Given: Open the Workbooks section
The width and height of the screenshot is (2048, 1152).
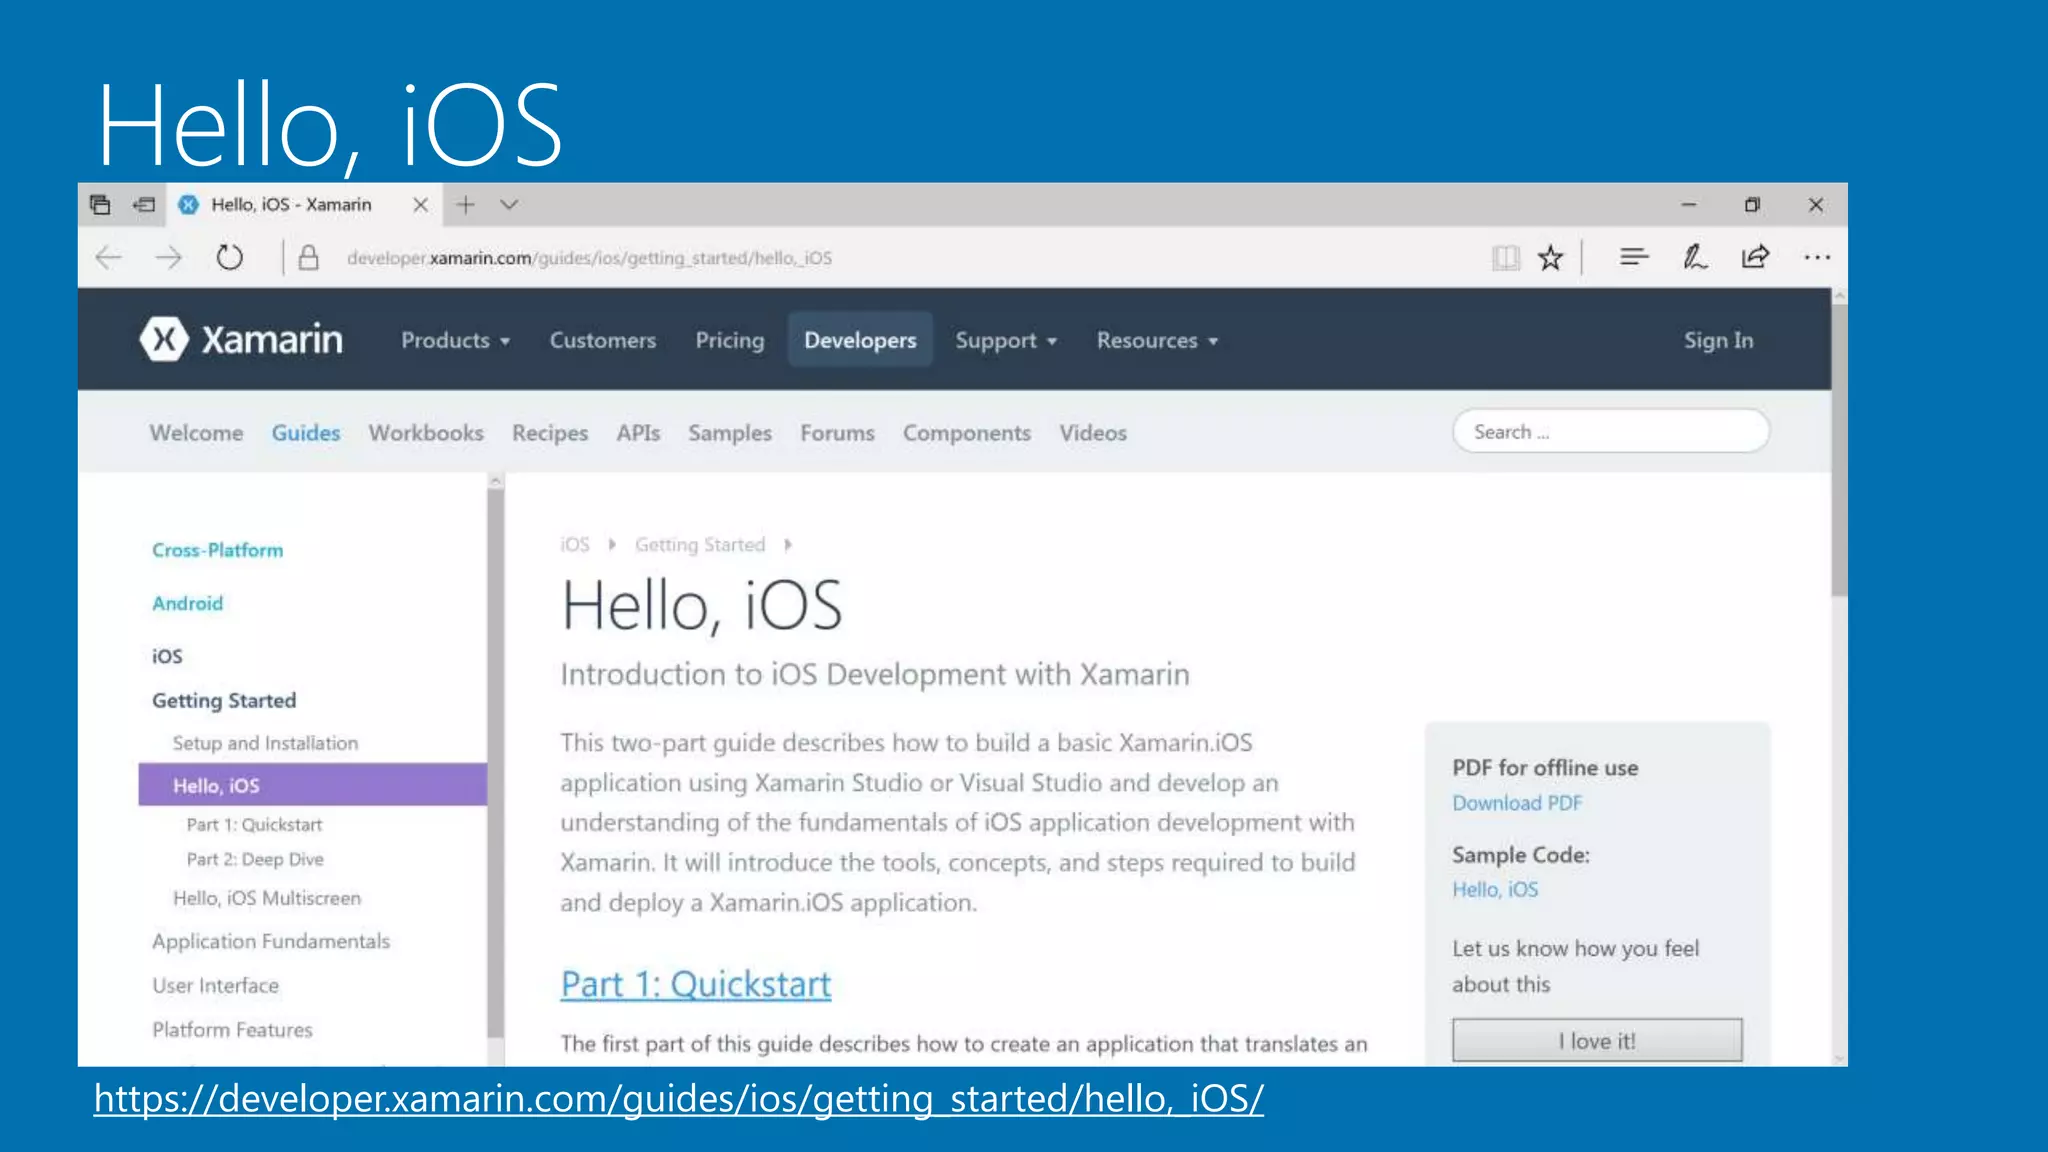Looking at the screenshot, I should click(426, 433).
